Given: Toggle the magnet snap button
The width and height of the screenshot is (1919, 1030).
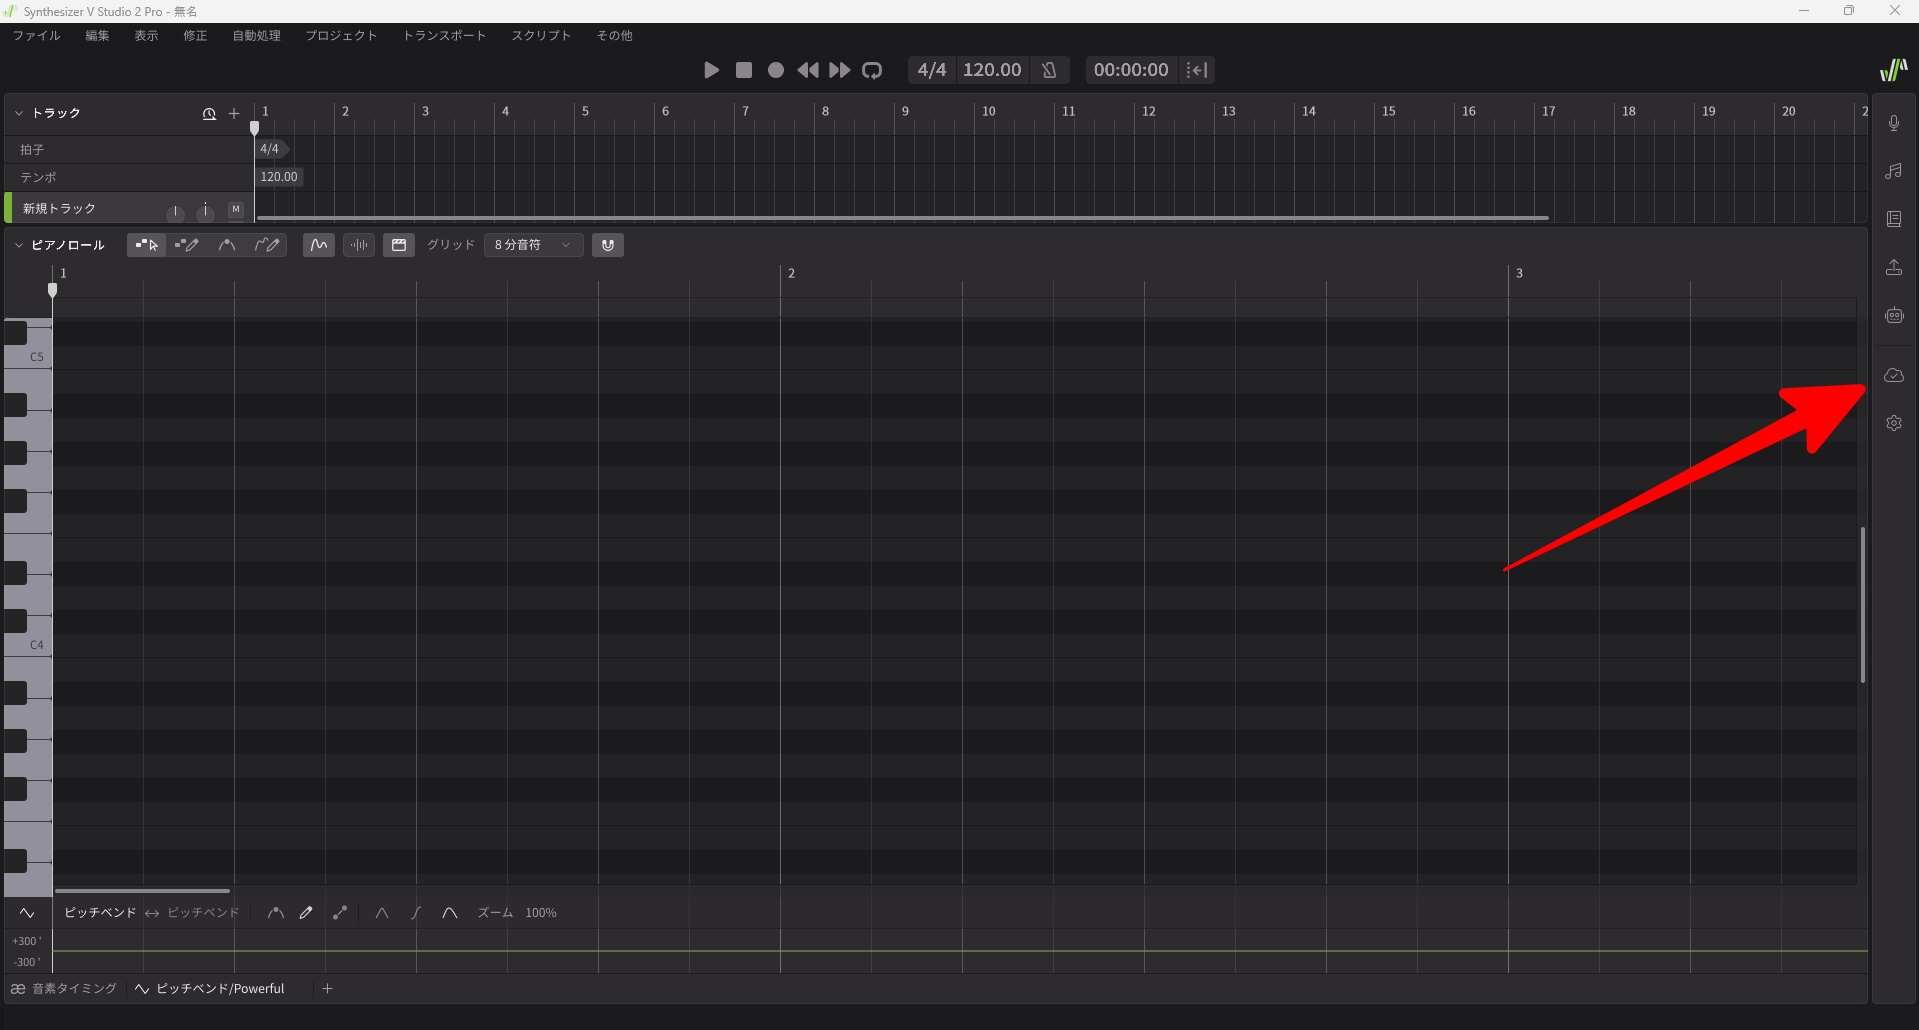Looking at the screenshot, I should (607, 245).
